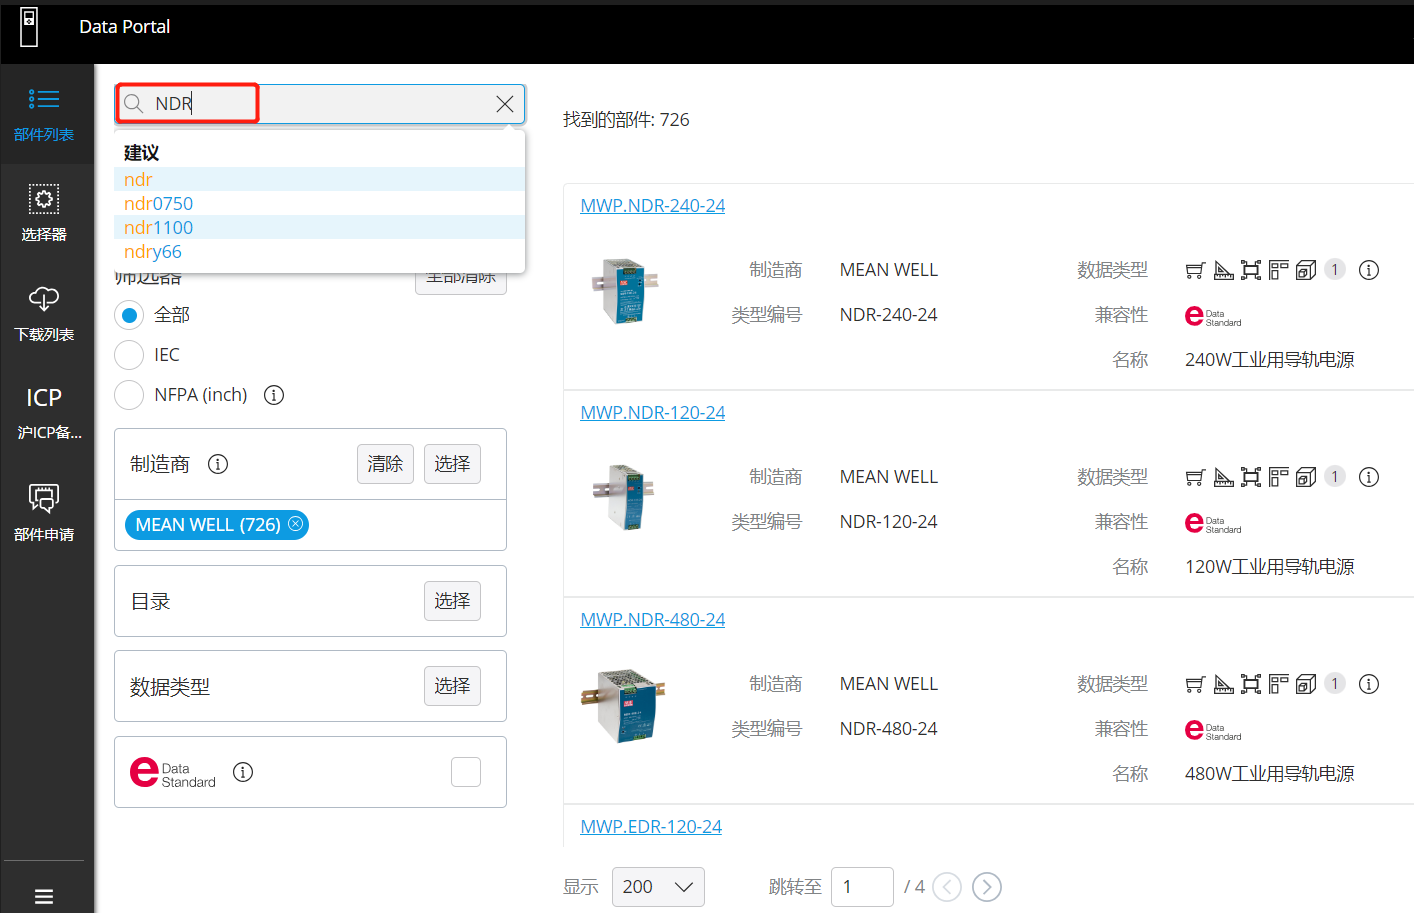Select the NFPA (inch) radio button

pos(129,395)
